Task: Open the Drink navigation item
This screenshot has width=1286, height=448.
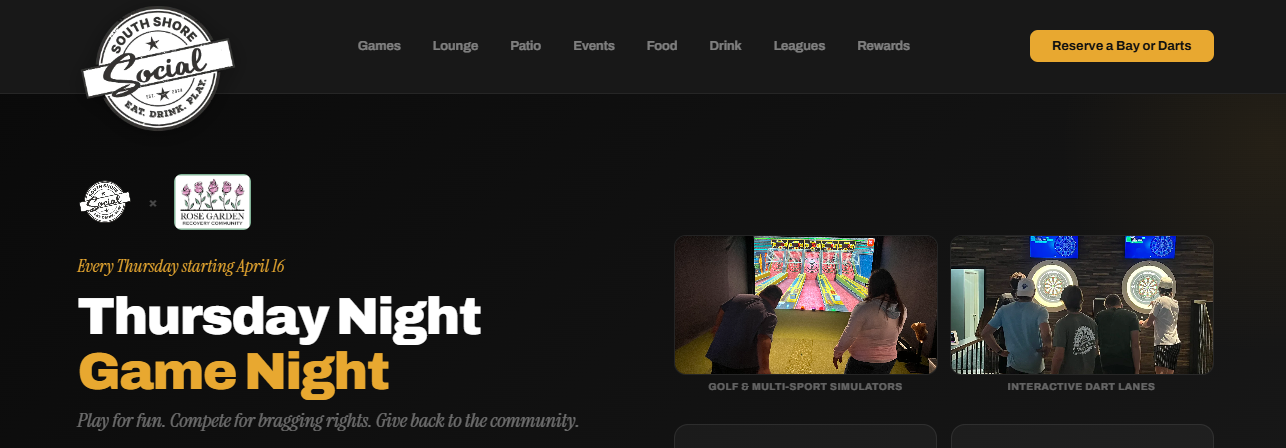Action: coord(725,46)
